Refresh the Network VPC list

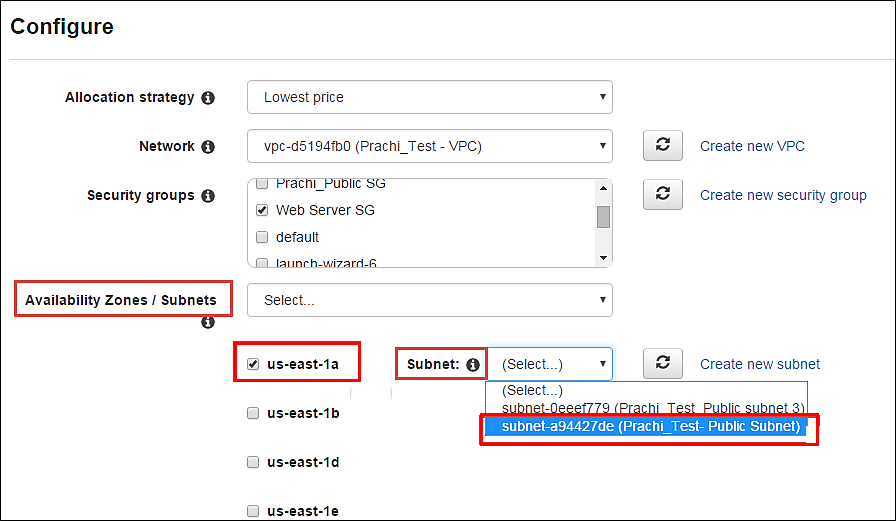click(662, 146)
